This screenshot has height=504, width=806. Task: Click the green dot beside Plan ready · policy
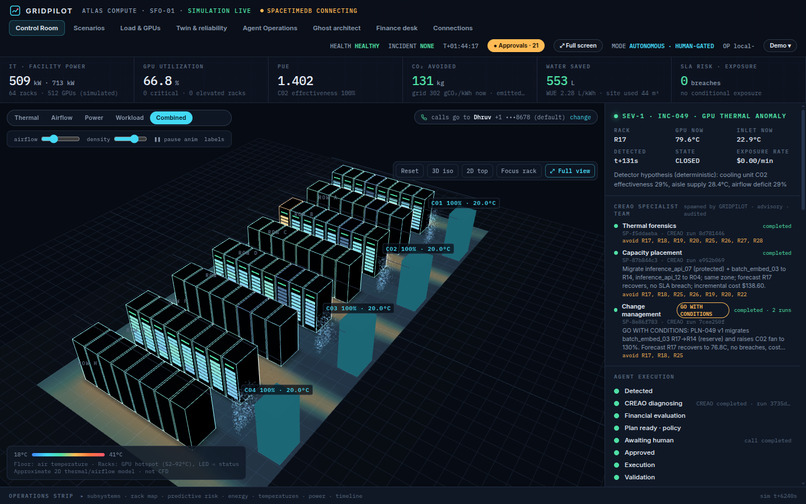pos(616,428)
